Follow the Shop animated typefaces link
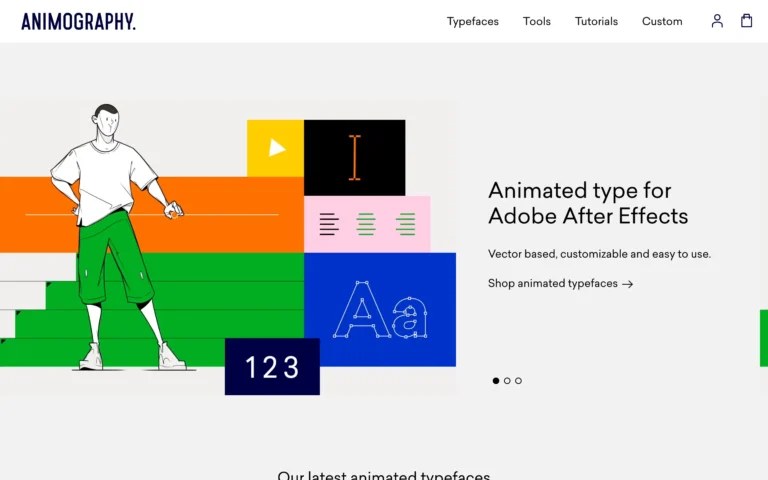The width and height of the screenshot is (768, 480). pyautogui.click(x=560, y=284)
